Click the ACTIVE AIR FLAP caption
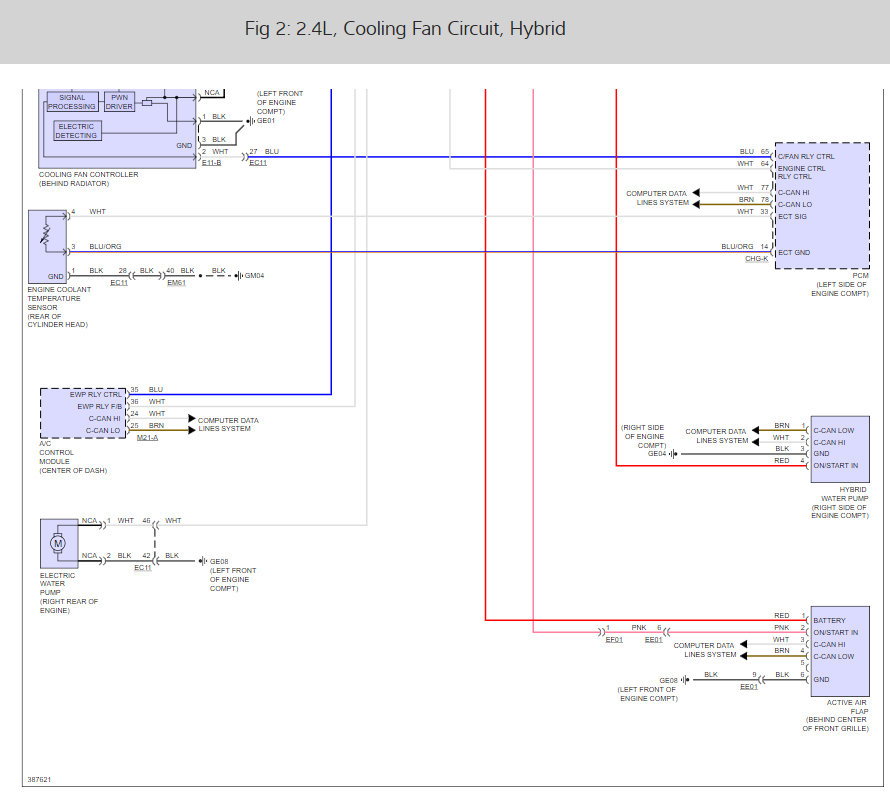The width and height of the screenshot is (890, 802). coord(836,715)
